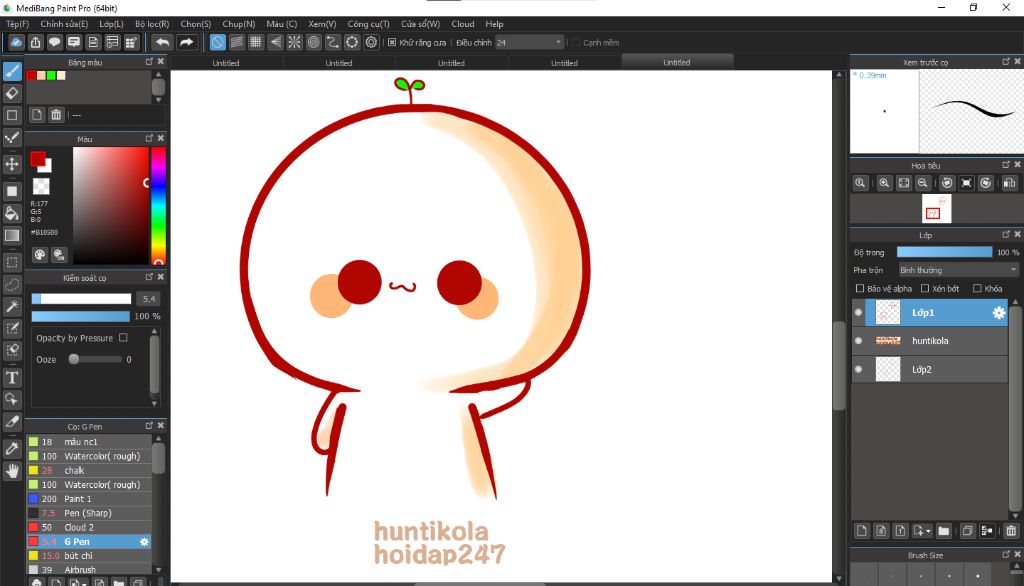Open the Cloud menu
1024x586 pixels.
coord(463,24)
